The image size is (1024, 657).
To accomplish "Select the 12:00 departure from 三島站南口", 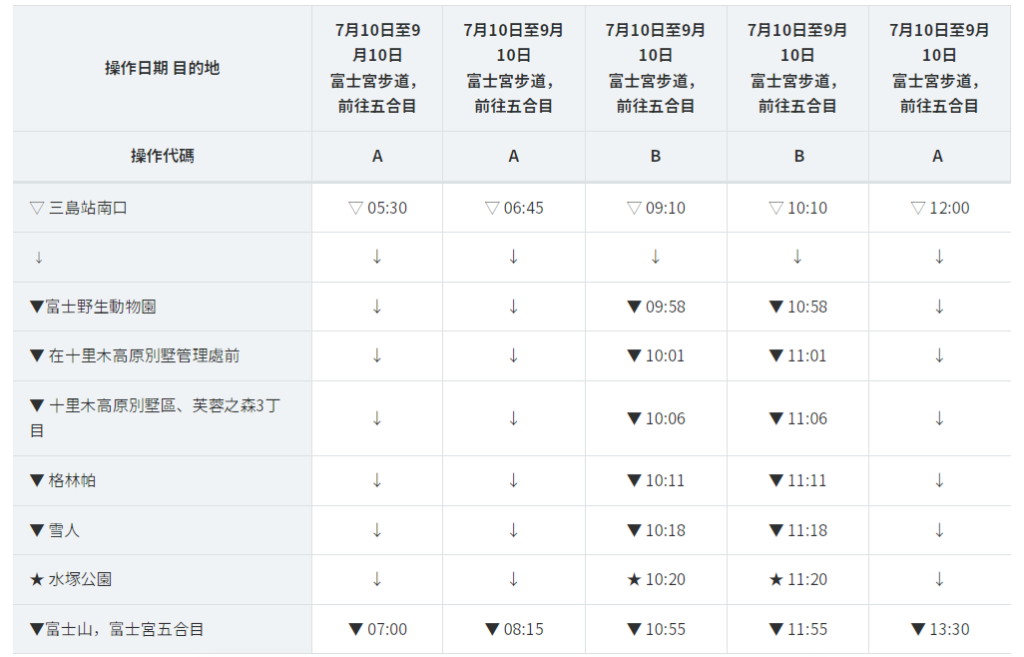I will 940,208.
